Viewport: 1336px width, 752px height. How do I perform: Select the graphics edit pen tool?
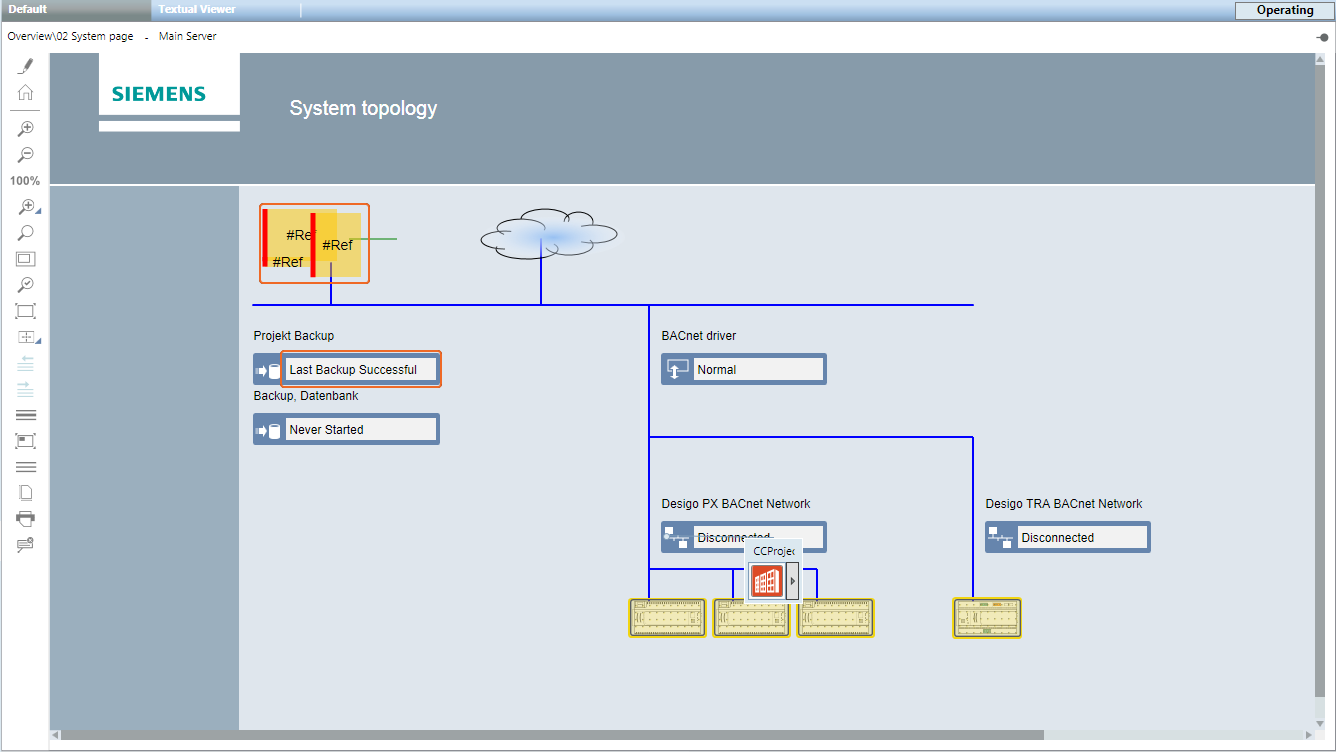[x=25, y=64]
